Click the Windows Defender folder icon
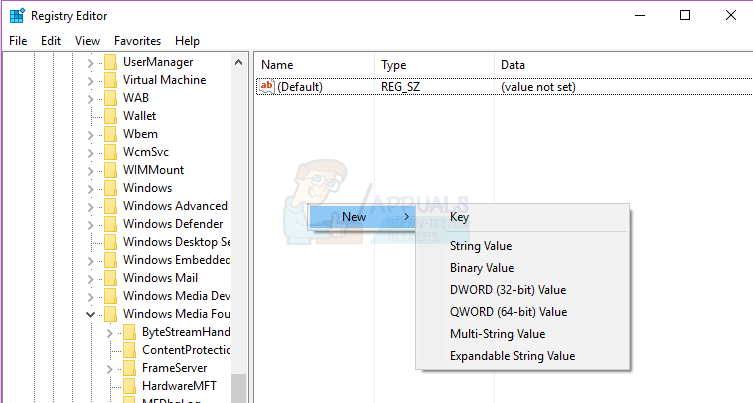Image resolution: width=753 pixels, height=403 pixels. point(110,224)
